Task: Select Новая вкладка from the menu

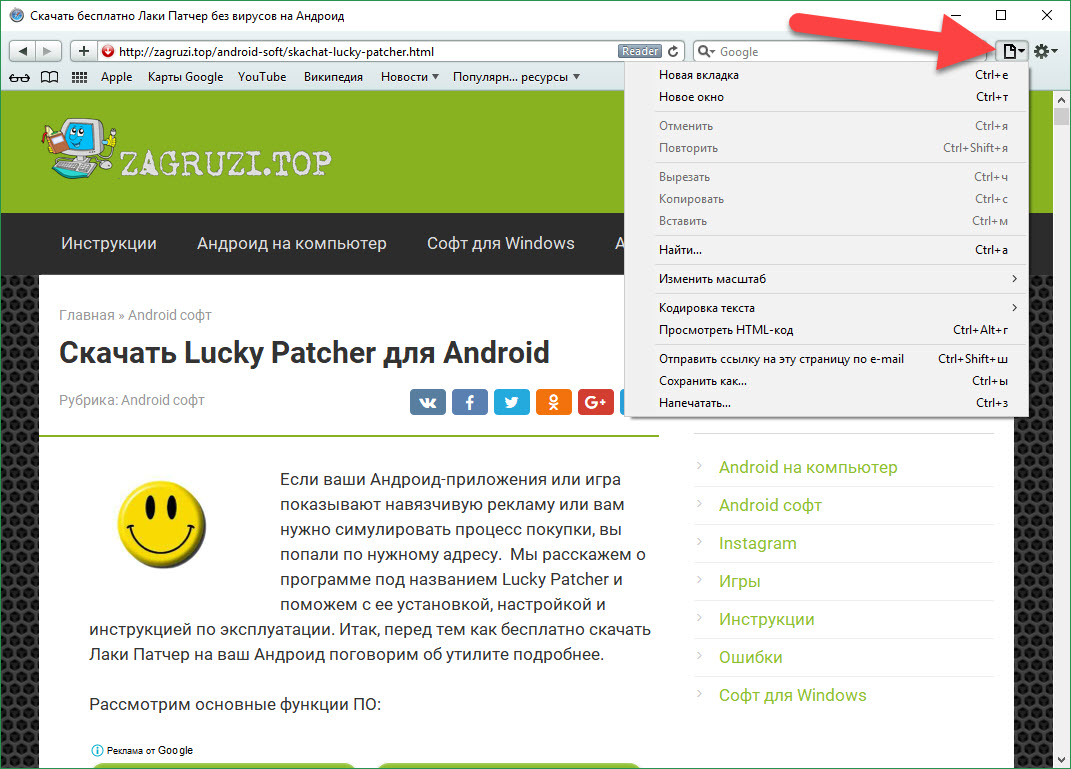Action: point(699,75)
